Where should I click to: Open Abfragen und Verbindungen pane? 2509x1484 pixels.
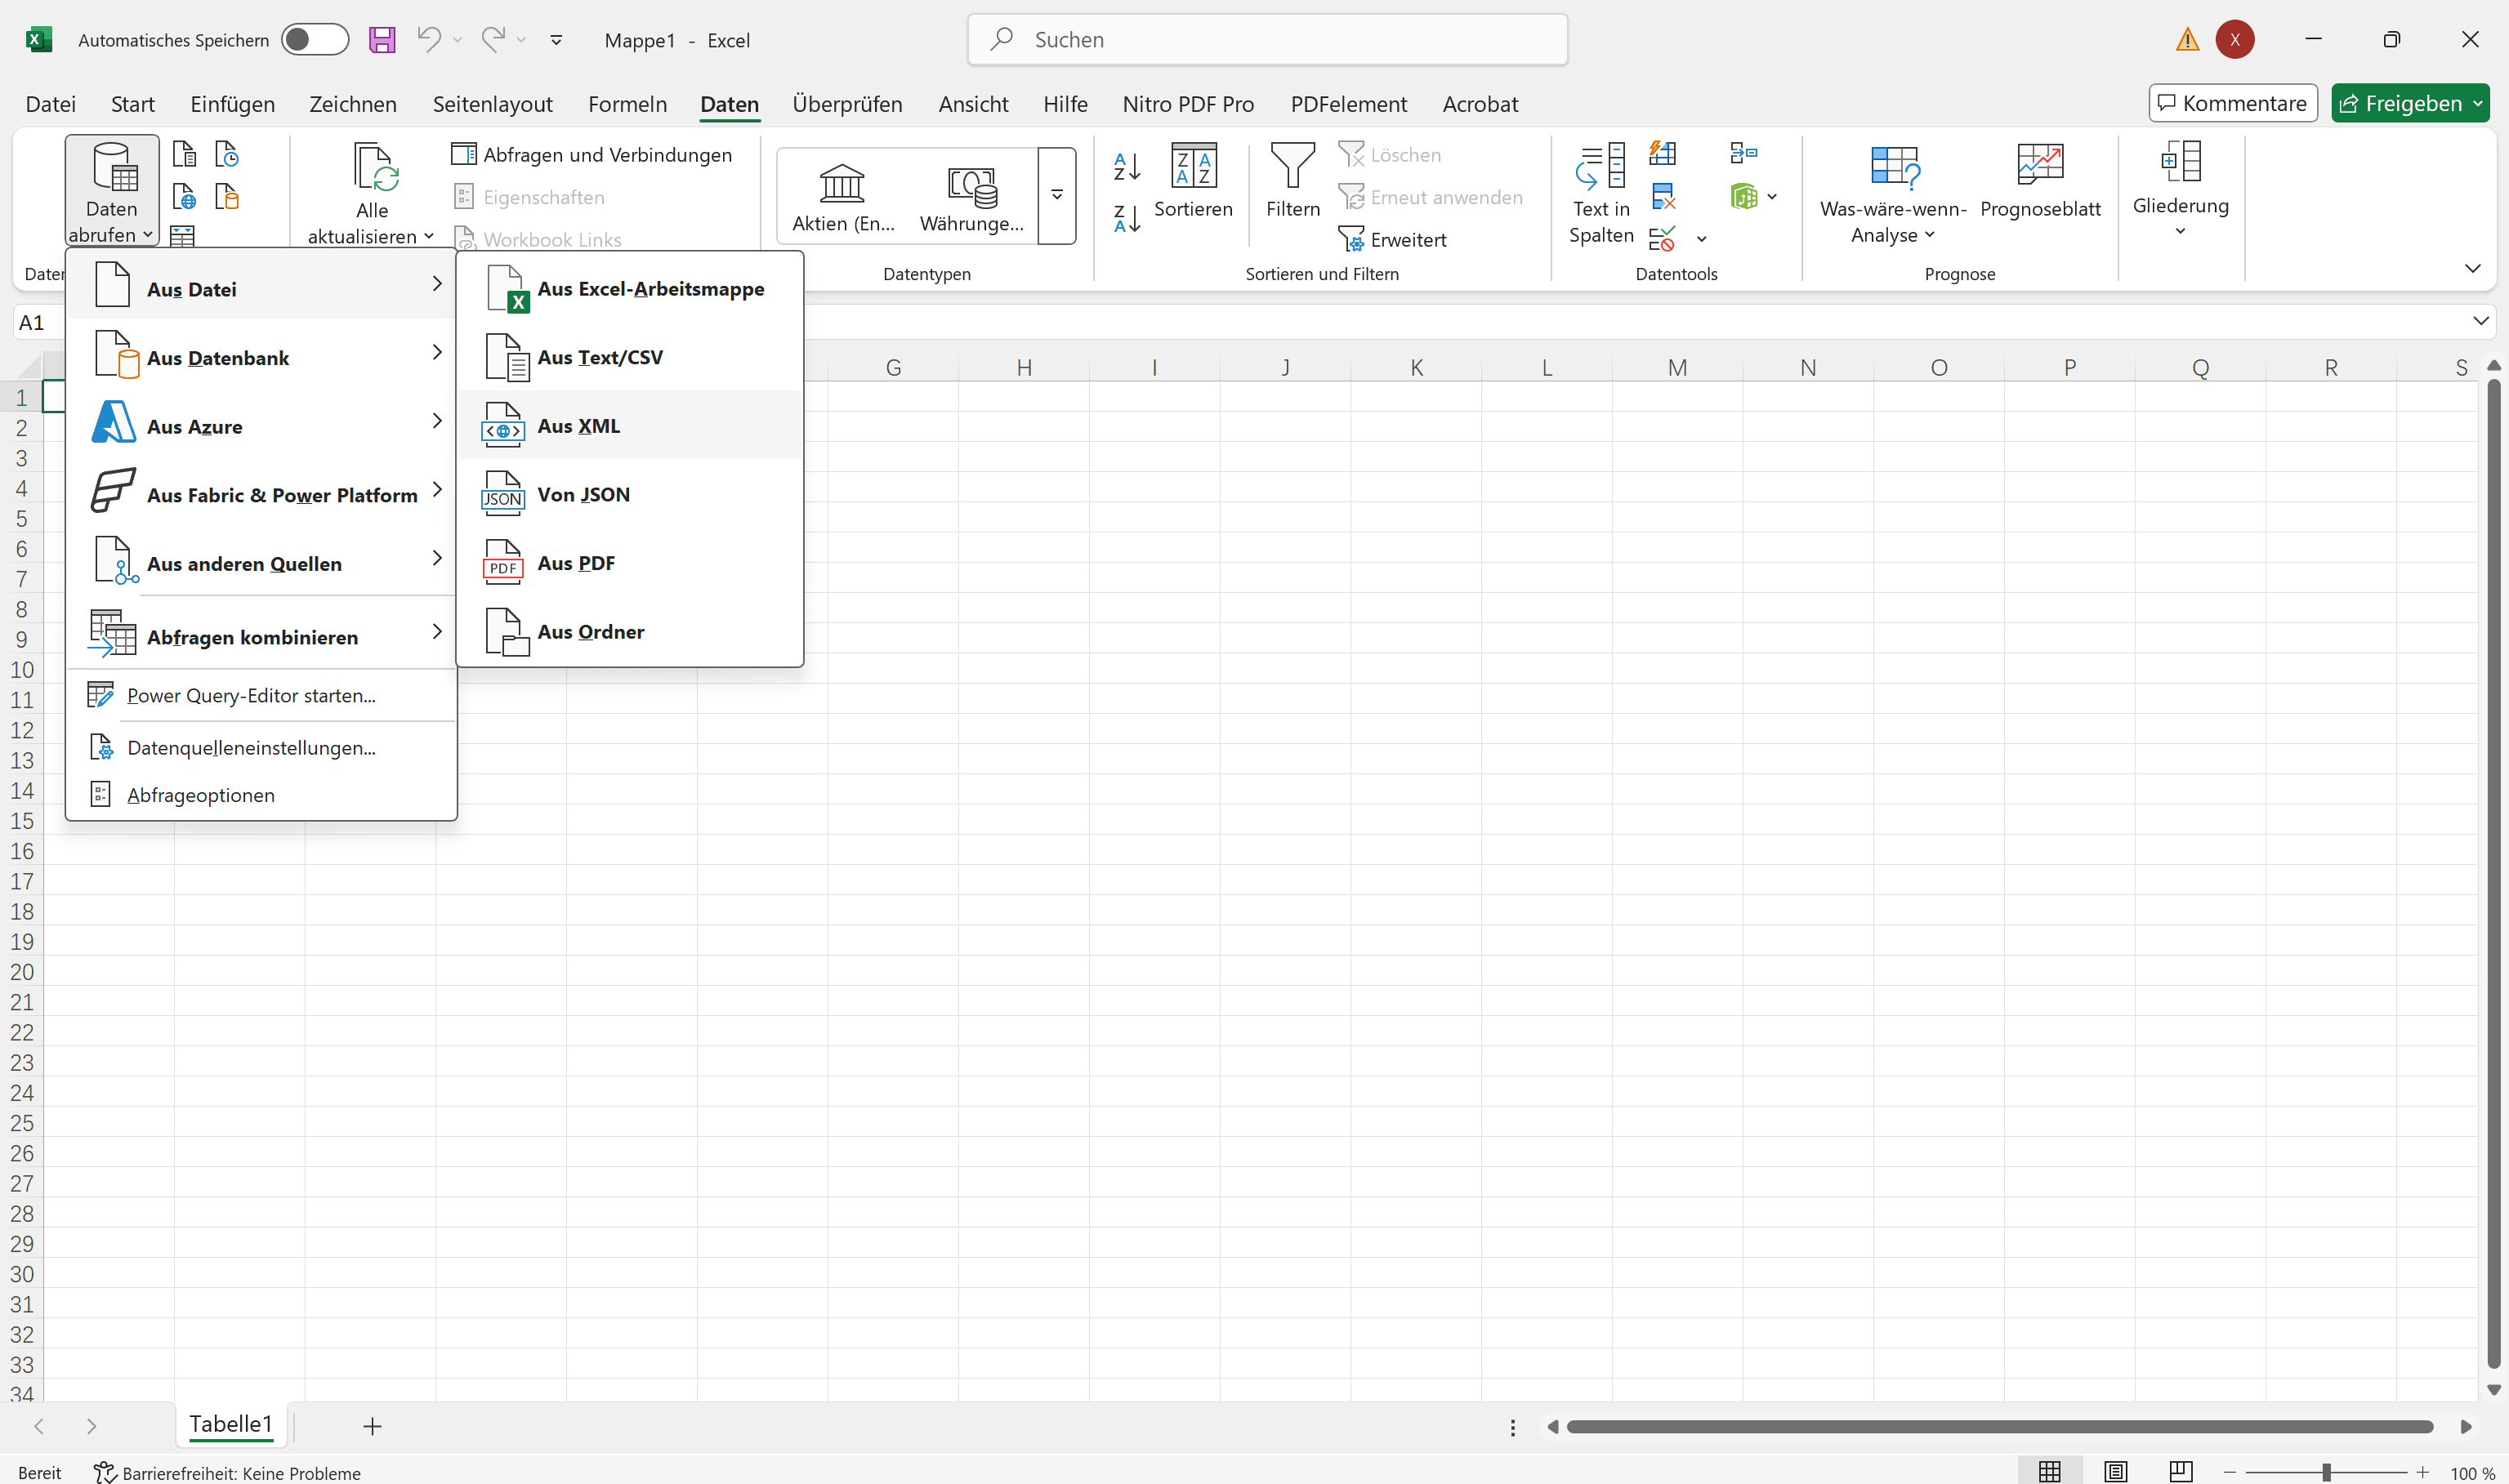point(592,154)
